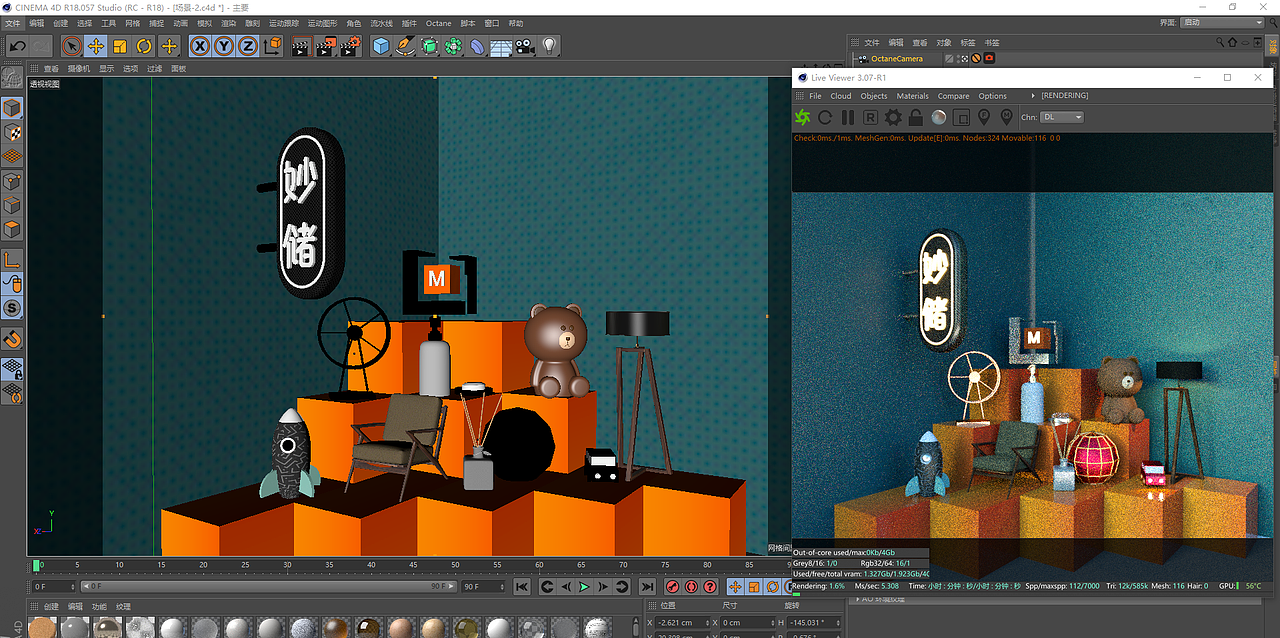Go to the start of the timeline
The image size is (1280, 638).
(522, 587)
